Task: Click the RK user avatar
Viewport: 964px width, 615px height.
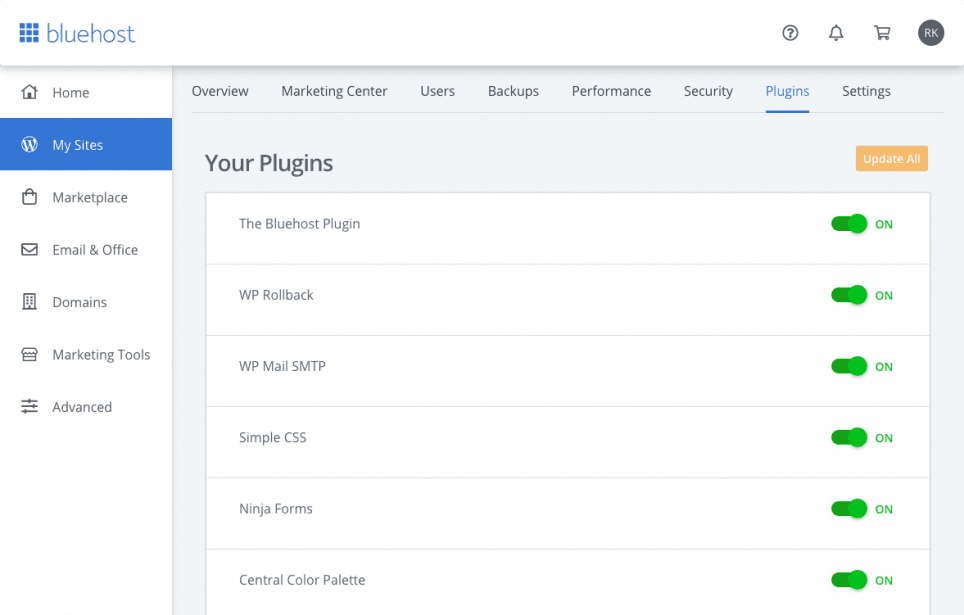Action: tap(930, 33)
